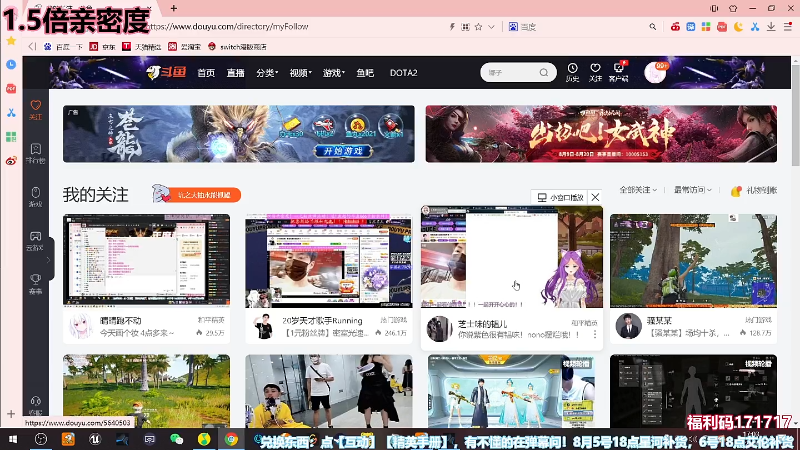Open the 最常访问 sort dropdown
The height and width of the screenshot is (450, 800).
(692, 190)
